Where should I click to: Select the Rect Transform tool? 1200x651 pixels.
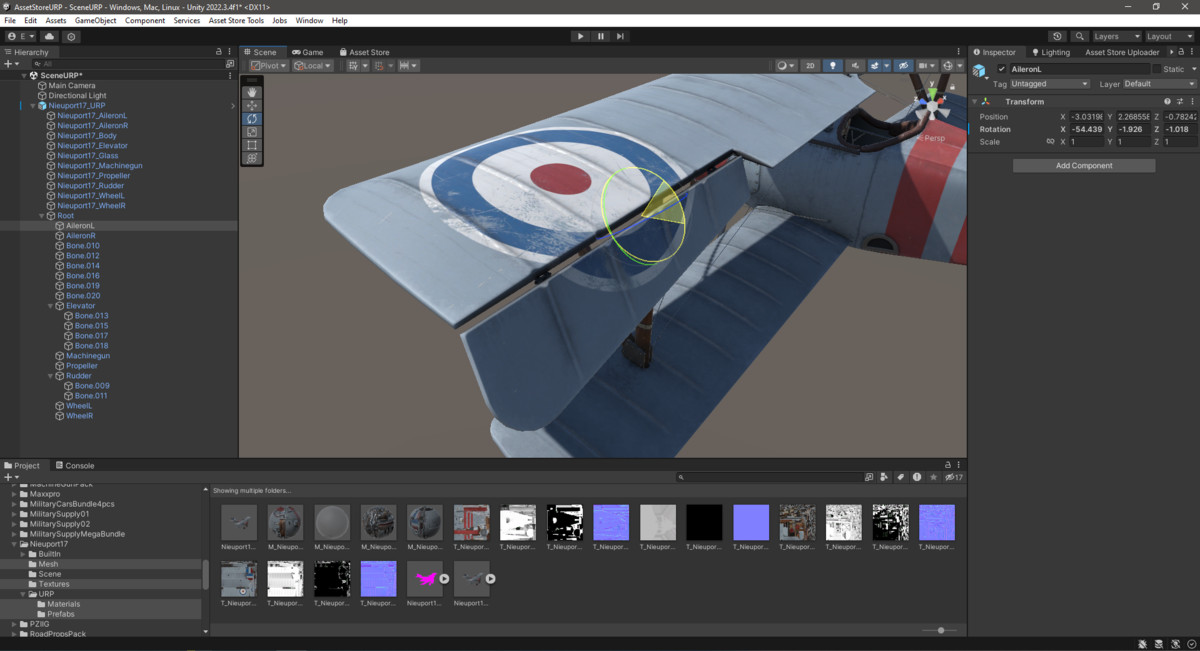pos(251,144)
